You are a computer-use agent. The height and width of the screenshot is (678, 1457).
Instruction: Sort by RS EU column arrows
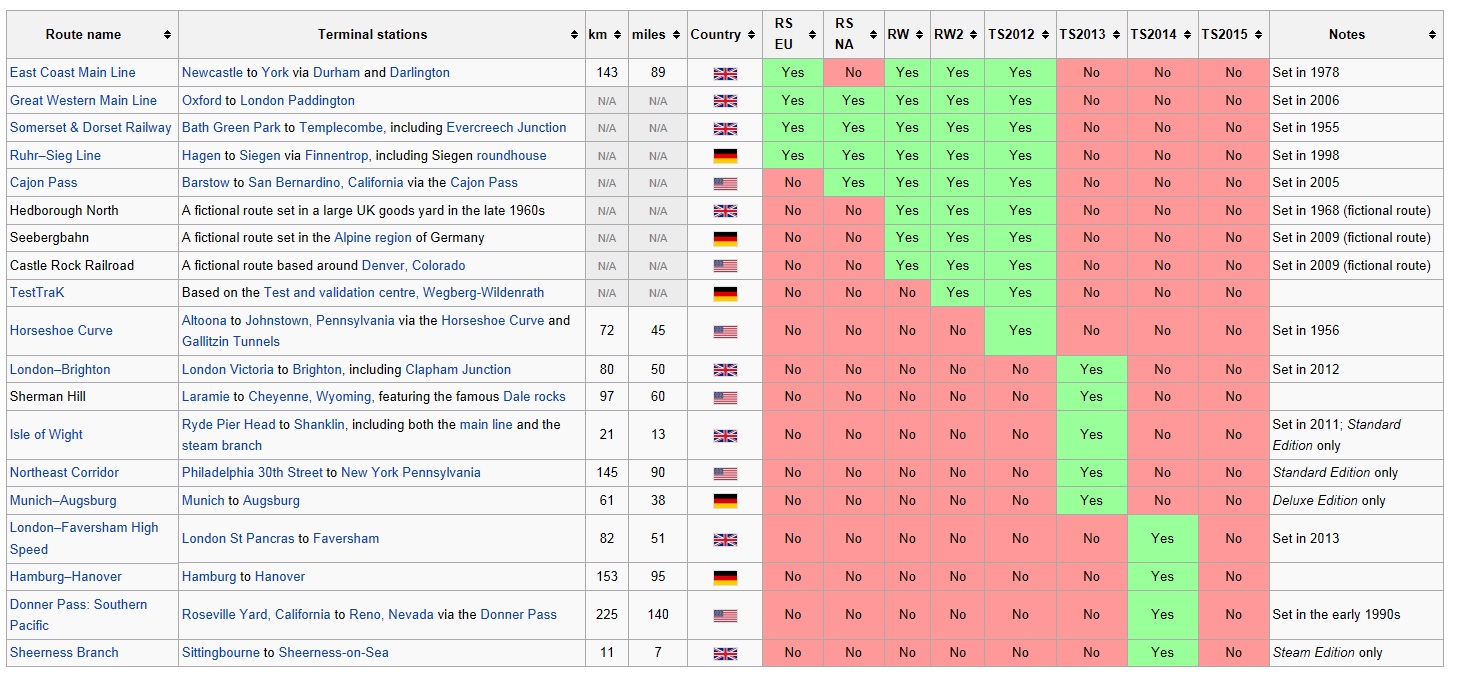(813, 35)
